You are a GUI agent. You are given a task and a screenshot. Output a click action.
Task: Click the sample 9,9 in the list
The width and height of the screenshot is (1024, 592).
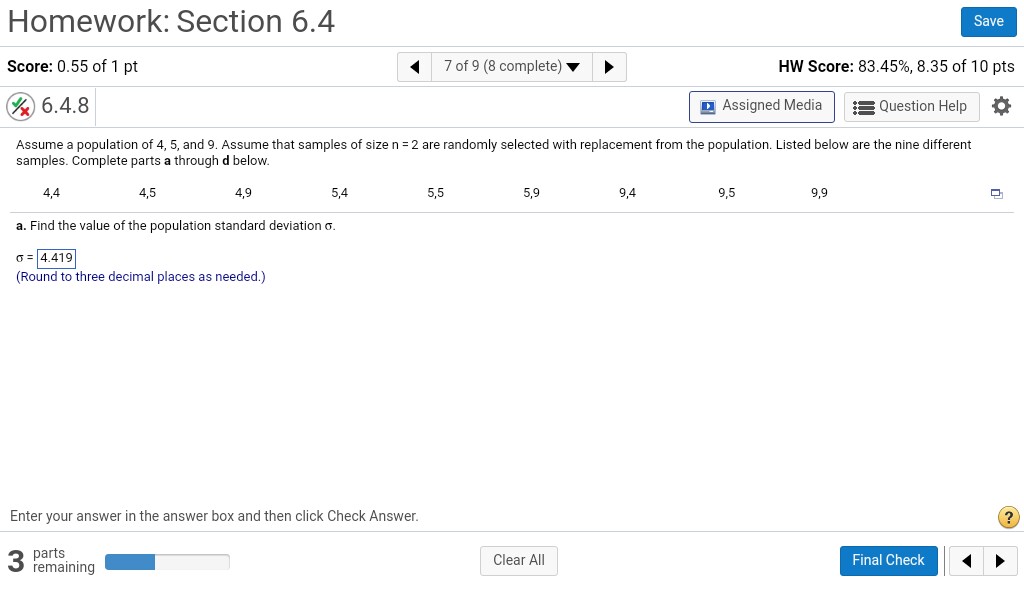coord(819,193)
